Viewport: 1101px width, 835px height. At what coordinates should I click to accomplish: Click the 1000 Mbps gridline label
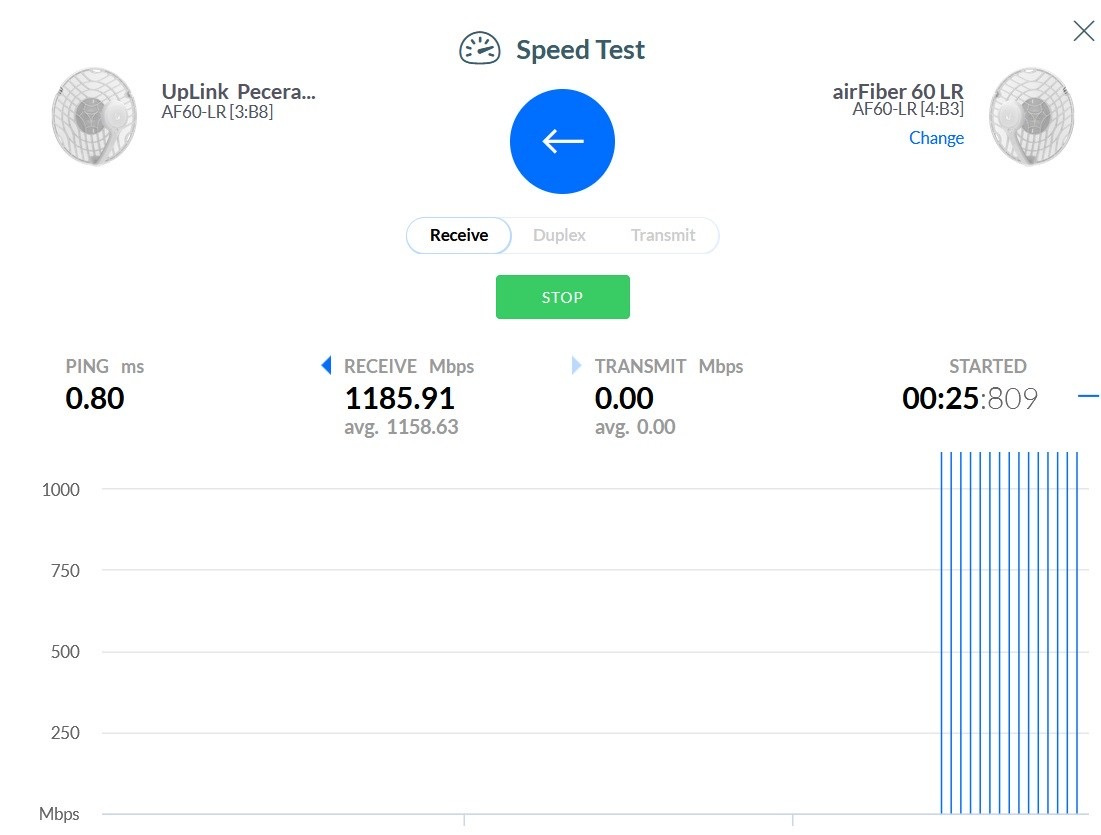point(61,490)
